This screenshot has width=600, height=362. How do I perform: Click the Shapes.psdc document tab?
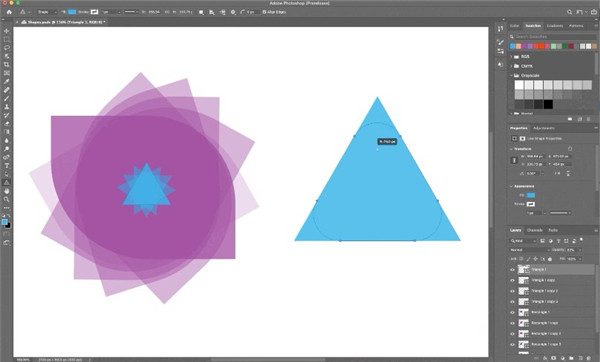point(64,23)
